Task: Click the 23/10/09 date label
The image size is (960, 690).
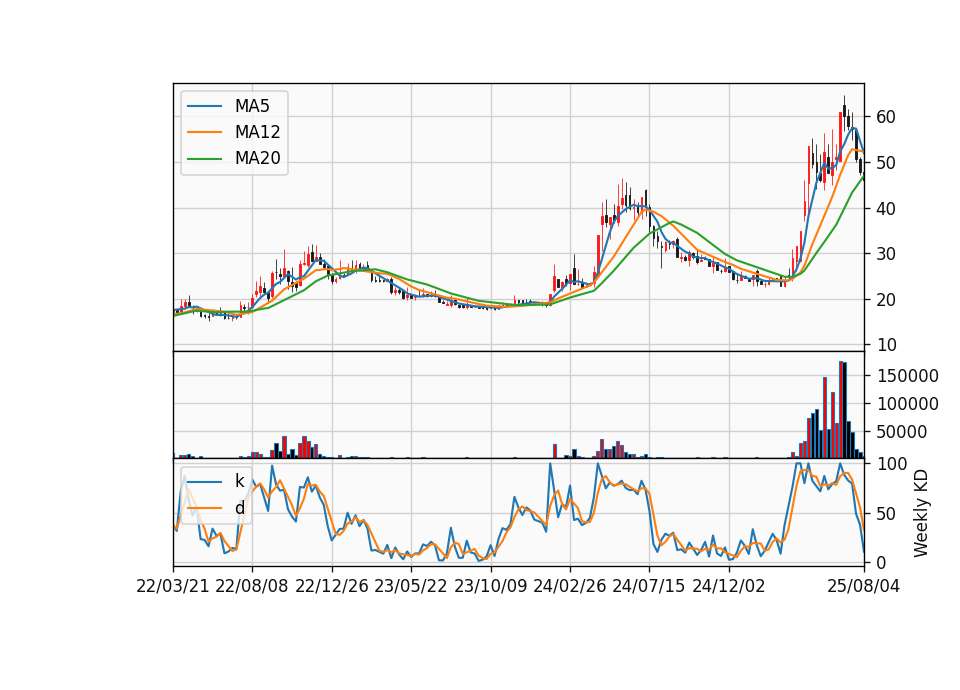Action: pyautogui.click(x=490, y=586)
